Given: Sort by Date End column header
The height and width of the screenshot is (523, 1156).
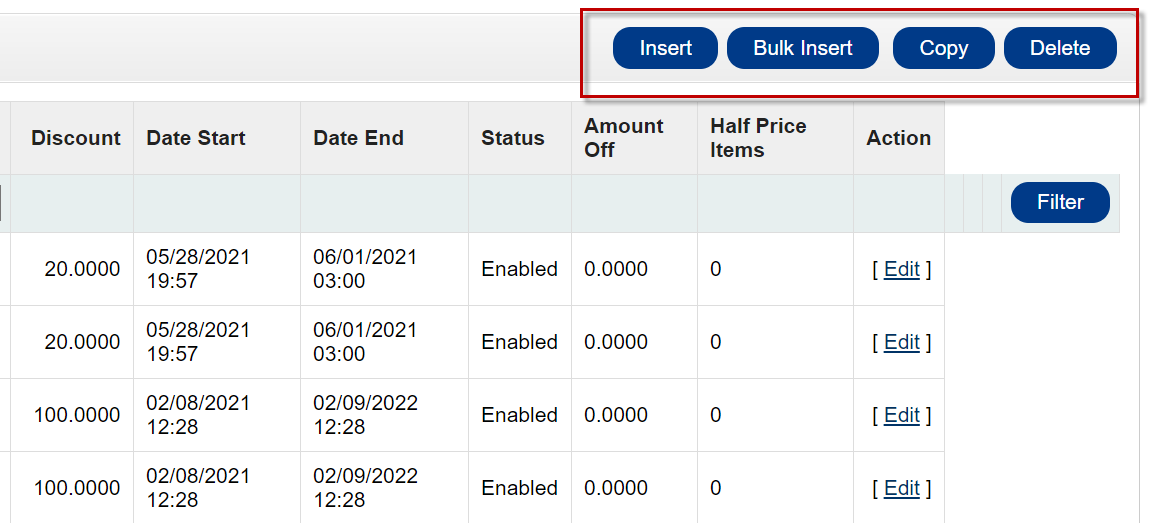Looking at the screenshot, I should [358, 138].
